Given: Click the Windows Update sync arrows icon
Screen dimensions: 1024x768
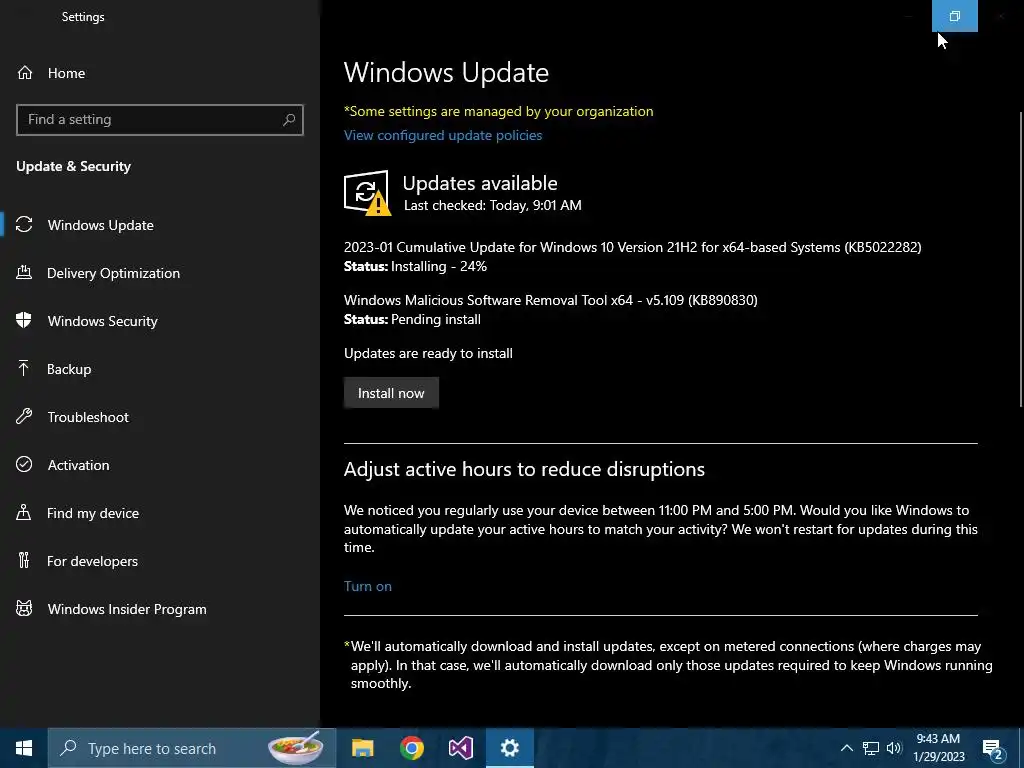Looking at the screenshot, I should (x=24, y=225).
